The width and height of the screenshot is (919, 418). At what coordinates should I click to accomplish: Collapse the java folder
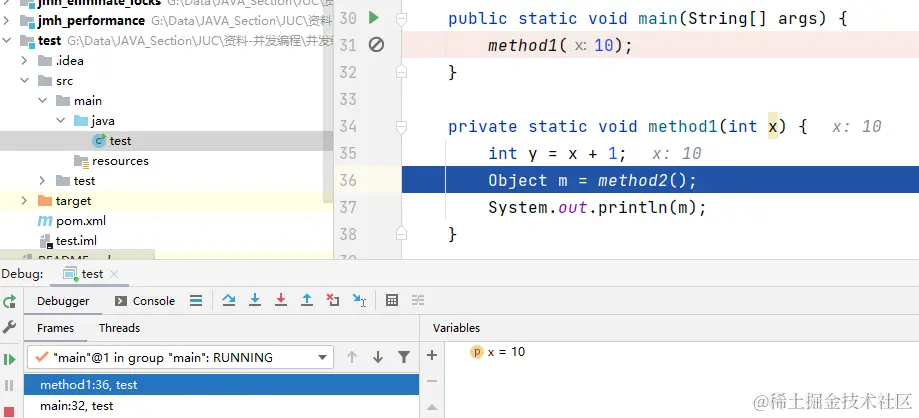pyautogui.click(x=60, y=121)
